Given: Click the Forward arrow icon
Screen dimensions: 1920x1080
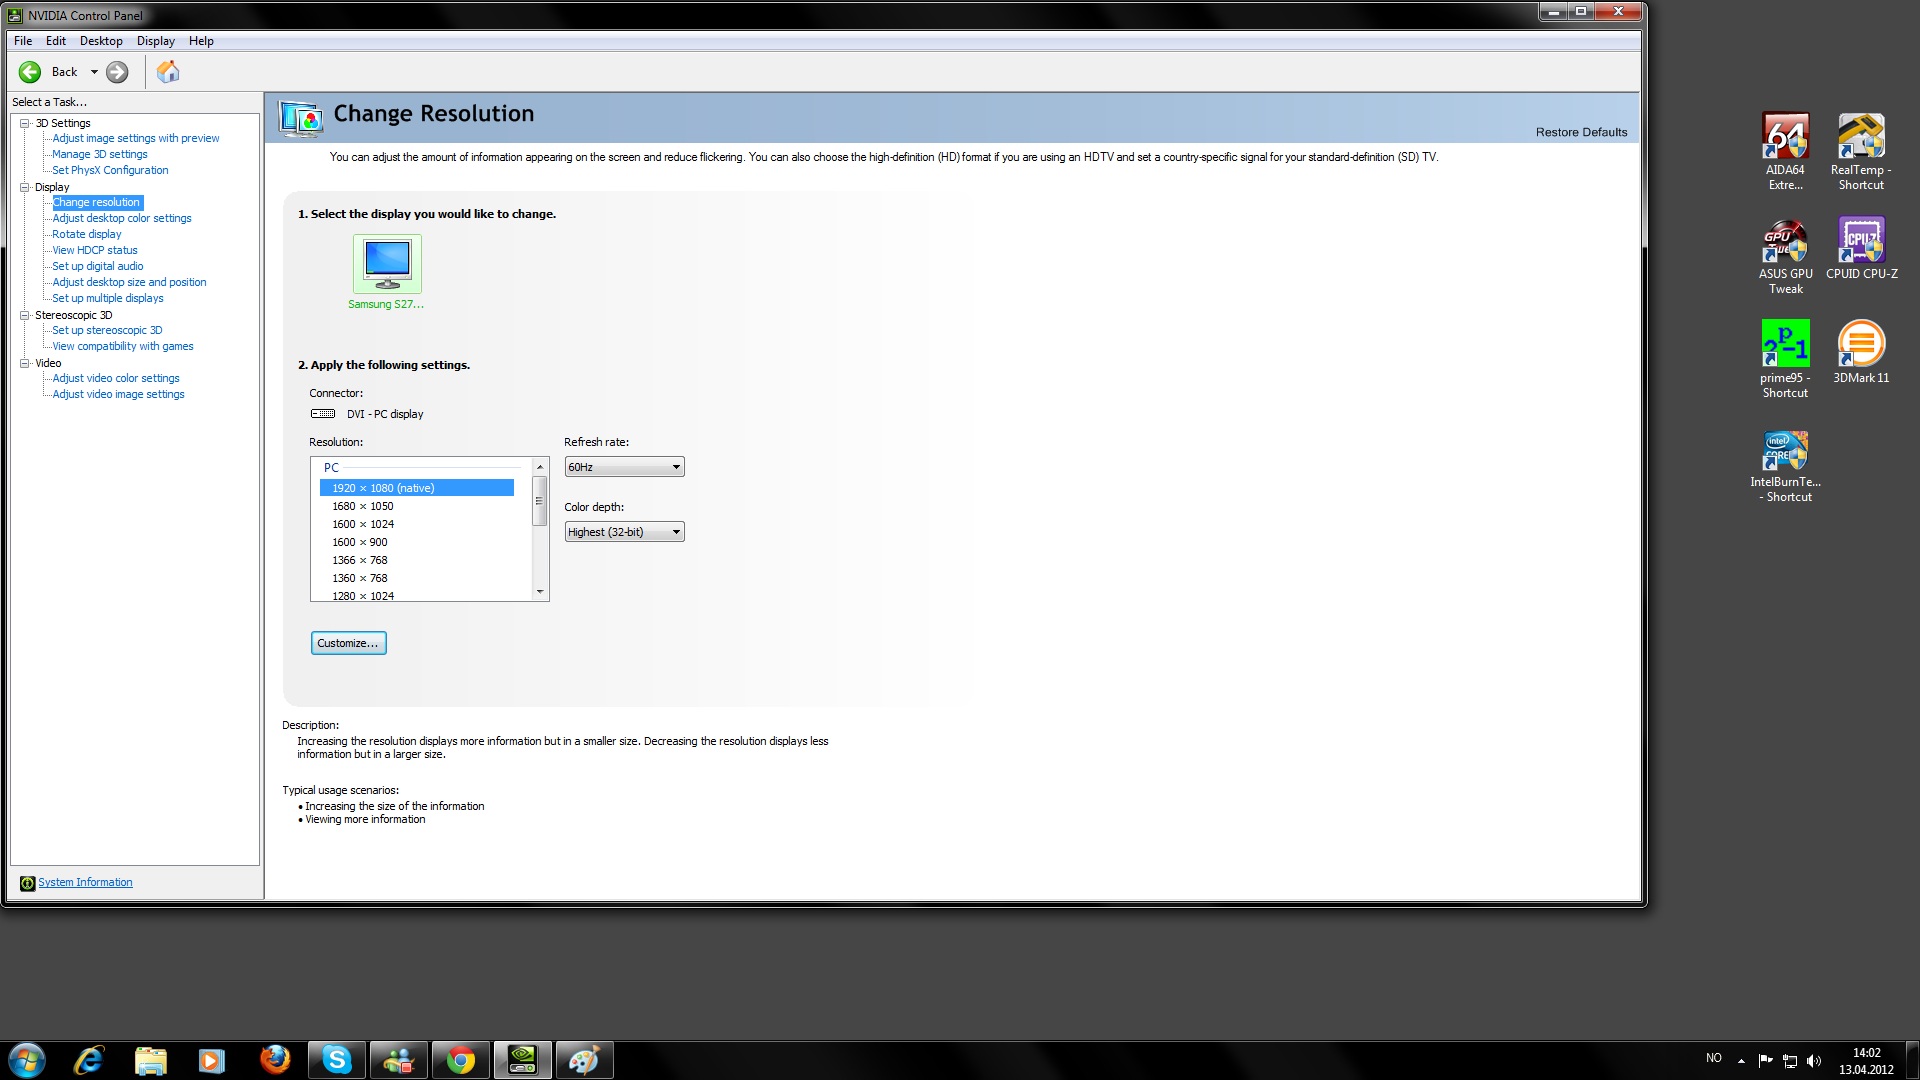Looking at the screenshot, I should click(117, 72).
